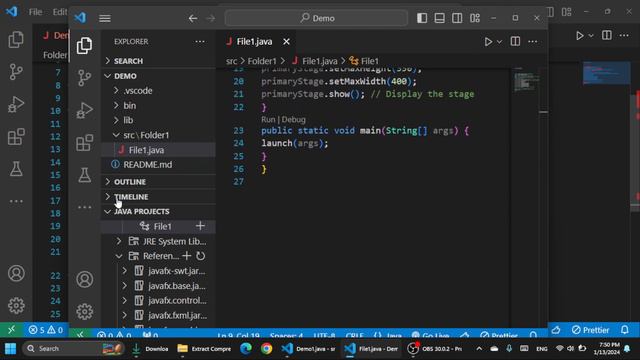Image resolution: width=640 pixels, height=360 pixels.
Task: Open File1.java in the explorer tree
Action: pyautogui.click(x=158, y=150)
